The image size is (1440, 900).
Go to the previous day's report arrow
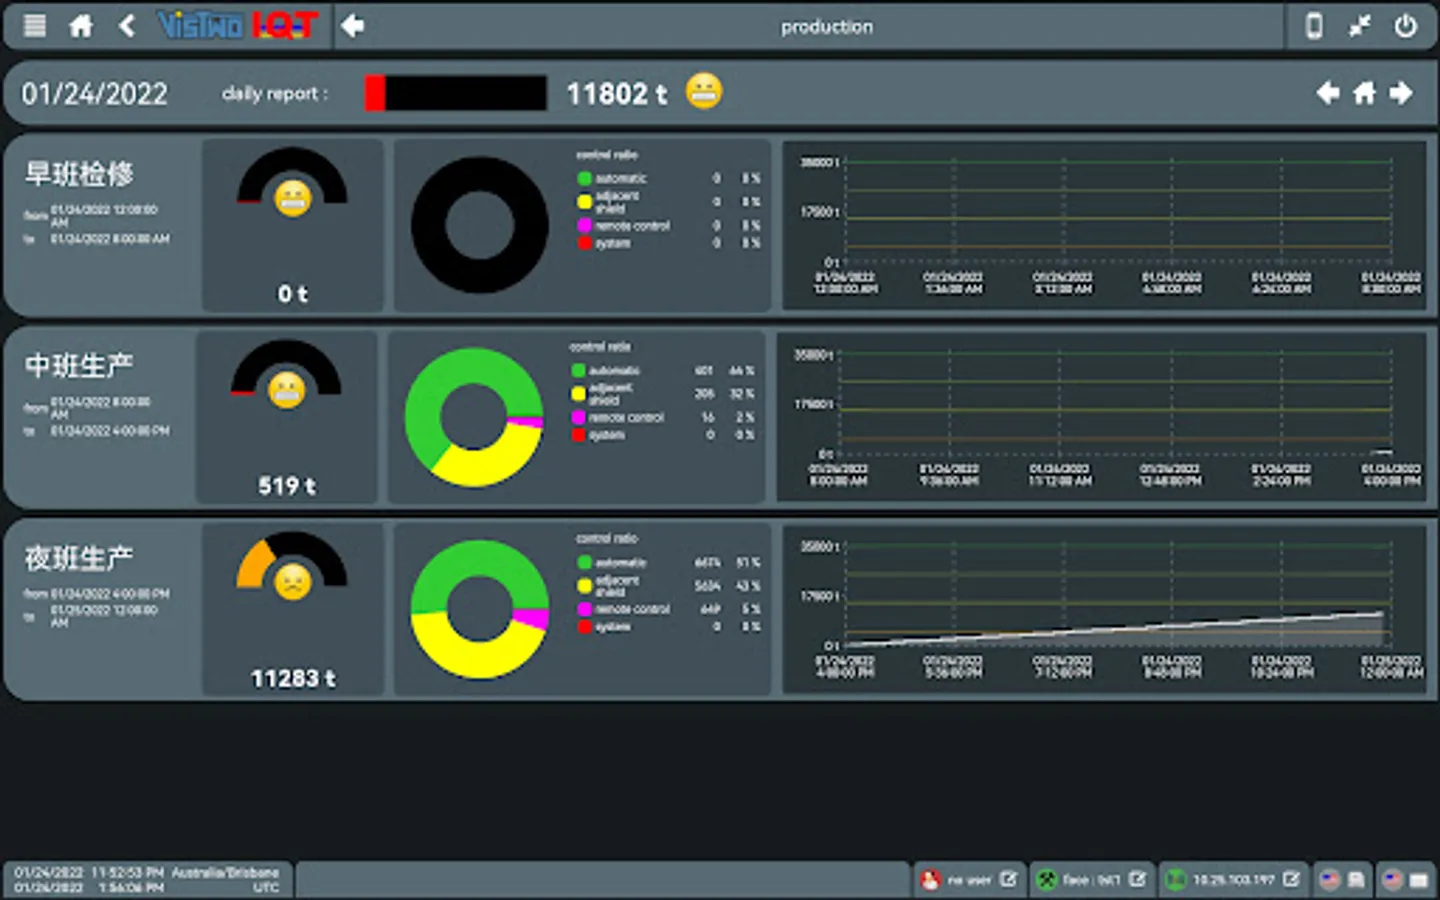click(x=1328, y=93)
